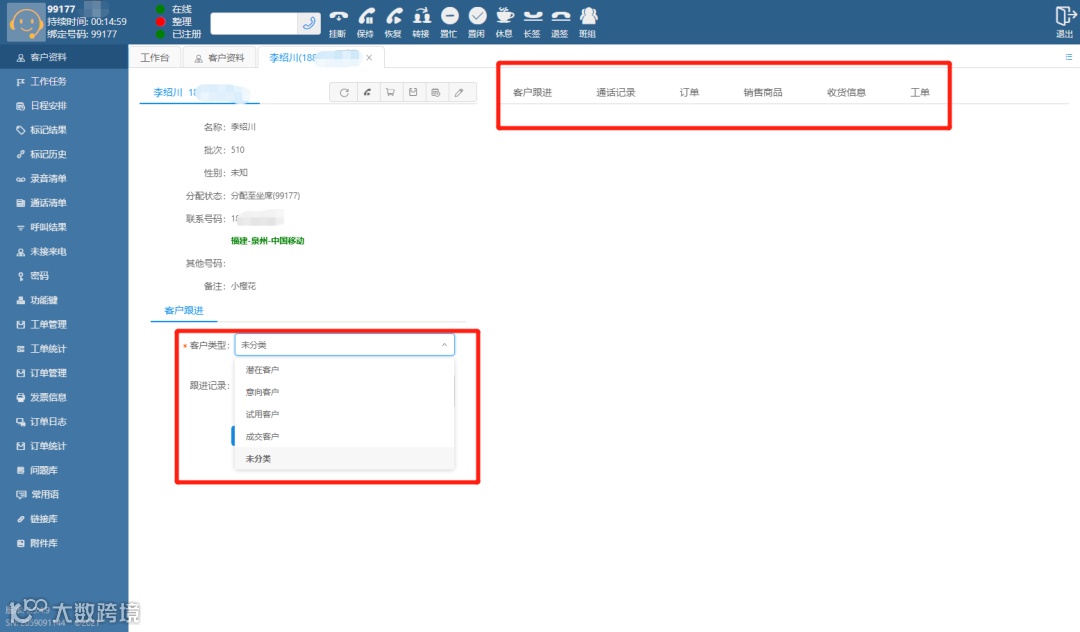Viewport: 1080px width, 632px height.
Task: Open 未接来电 in the sidebar
Action: (64, 251)
